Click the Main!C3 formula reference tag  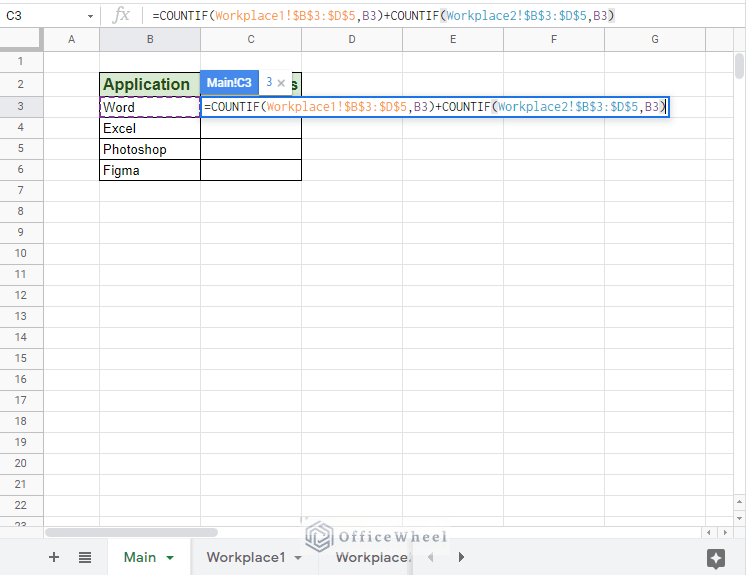(229, 83)
